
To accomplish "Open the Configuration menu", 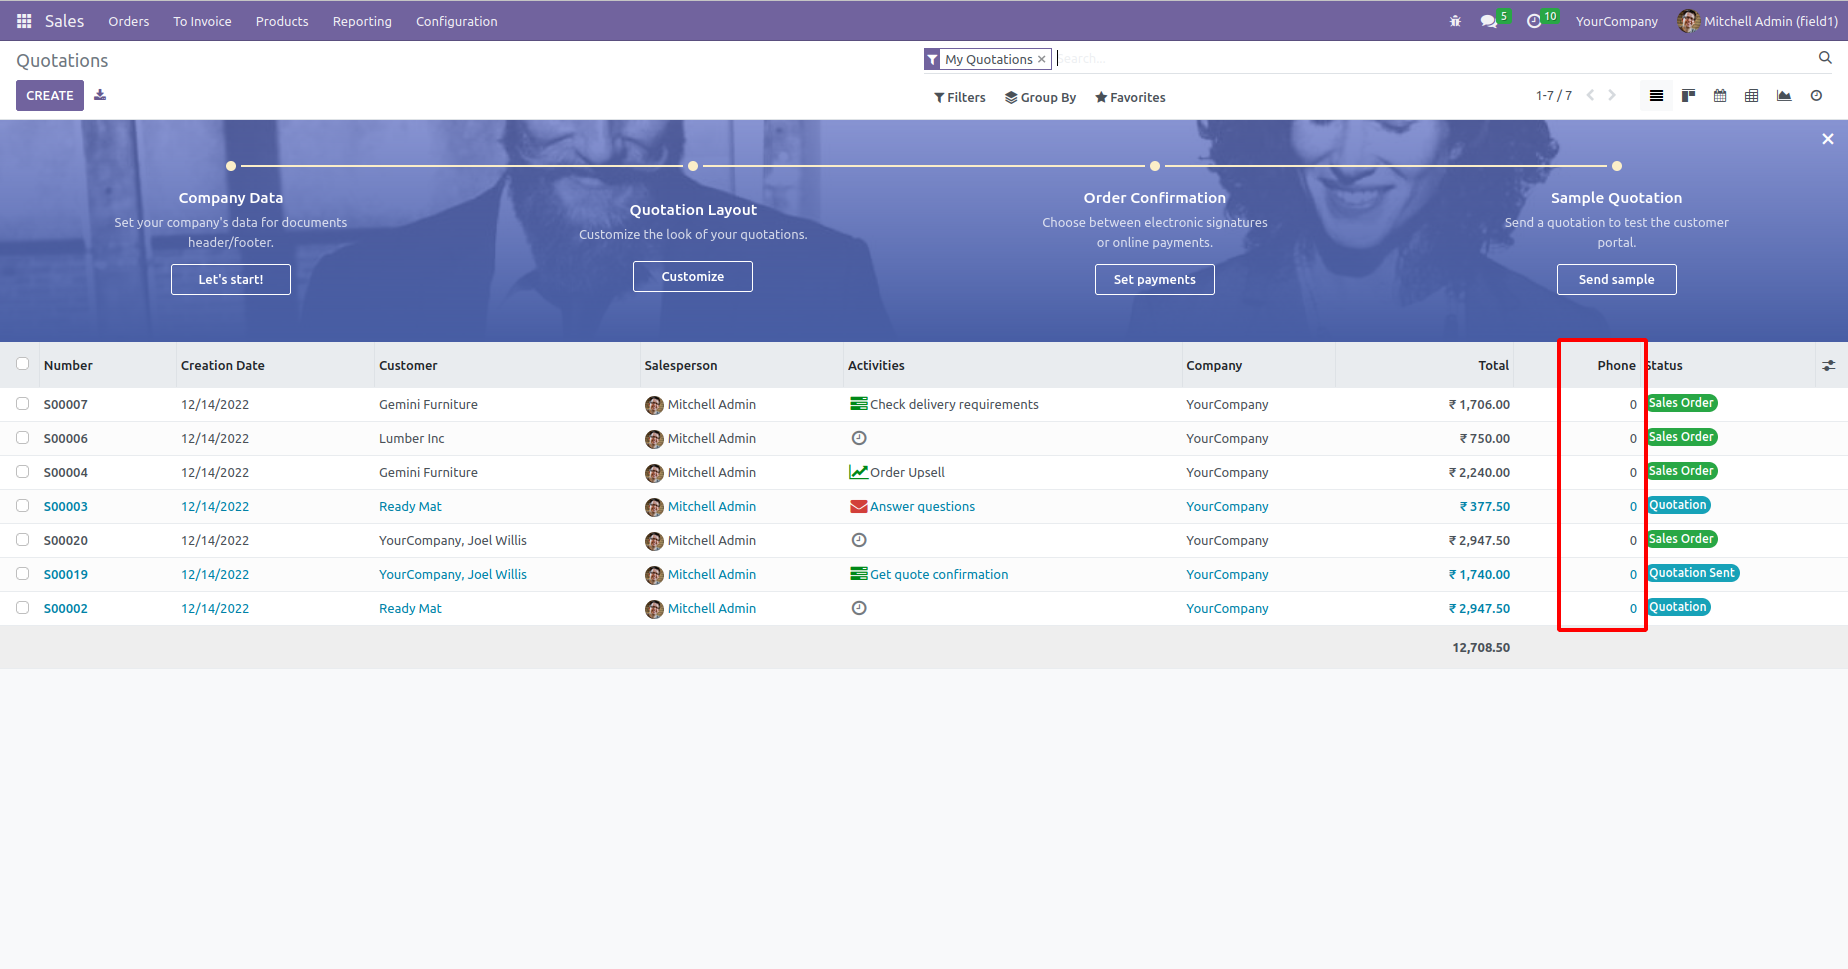I will (x=457, y=21).
